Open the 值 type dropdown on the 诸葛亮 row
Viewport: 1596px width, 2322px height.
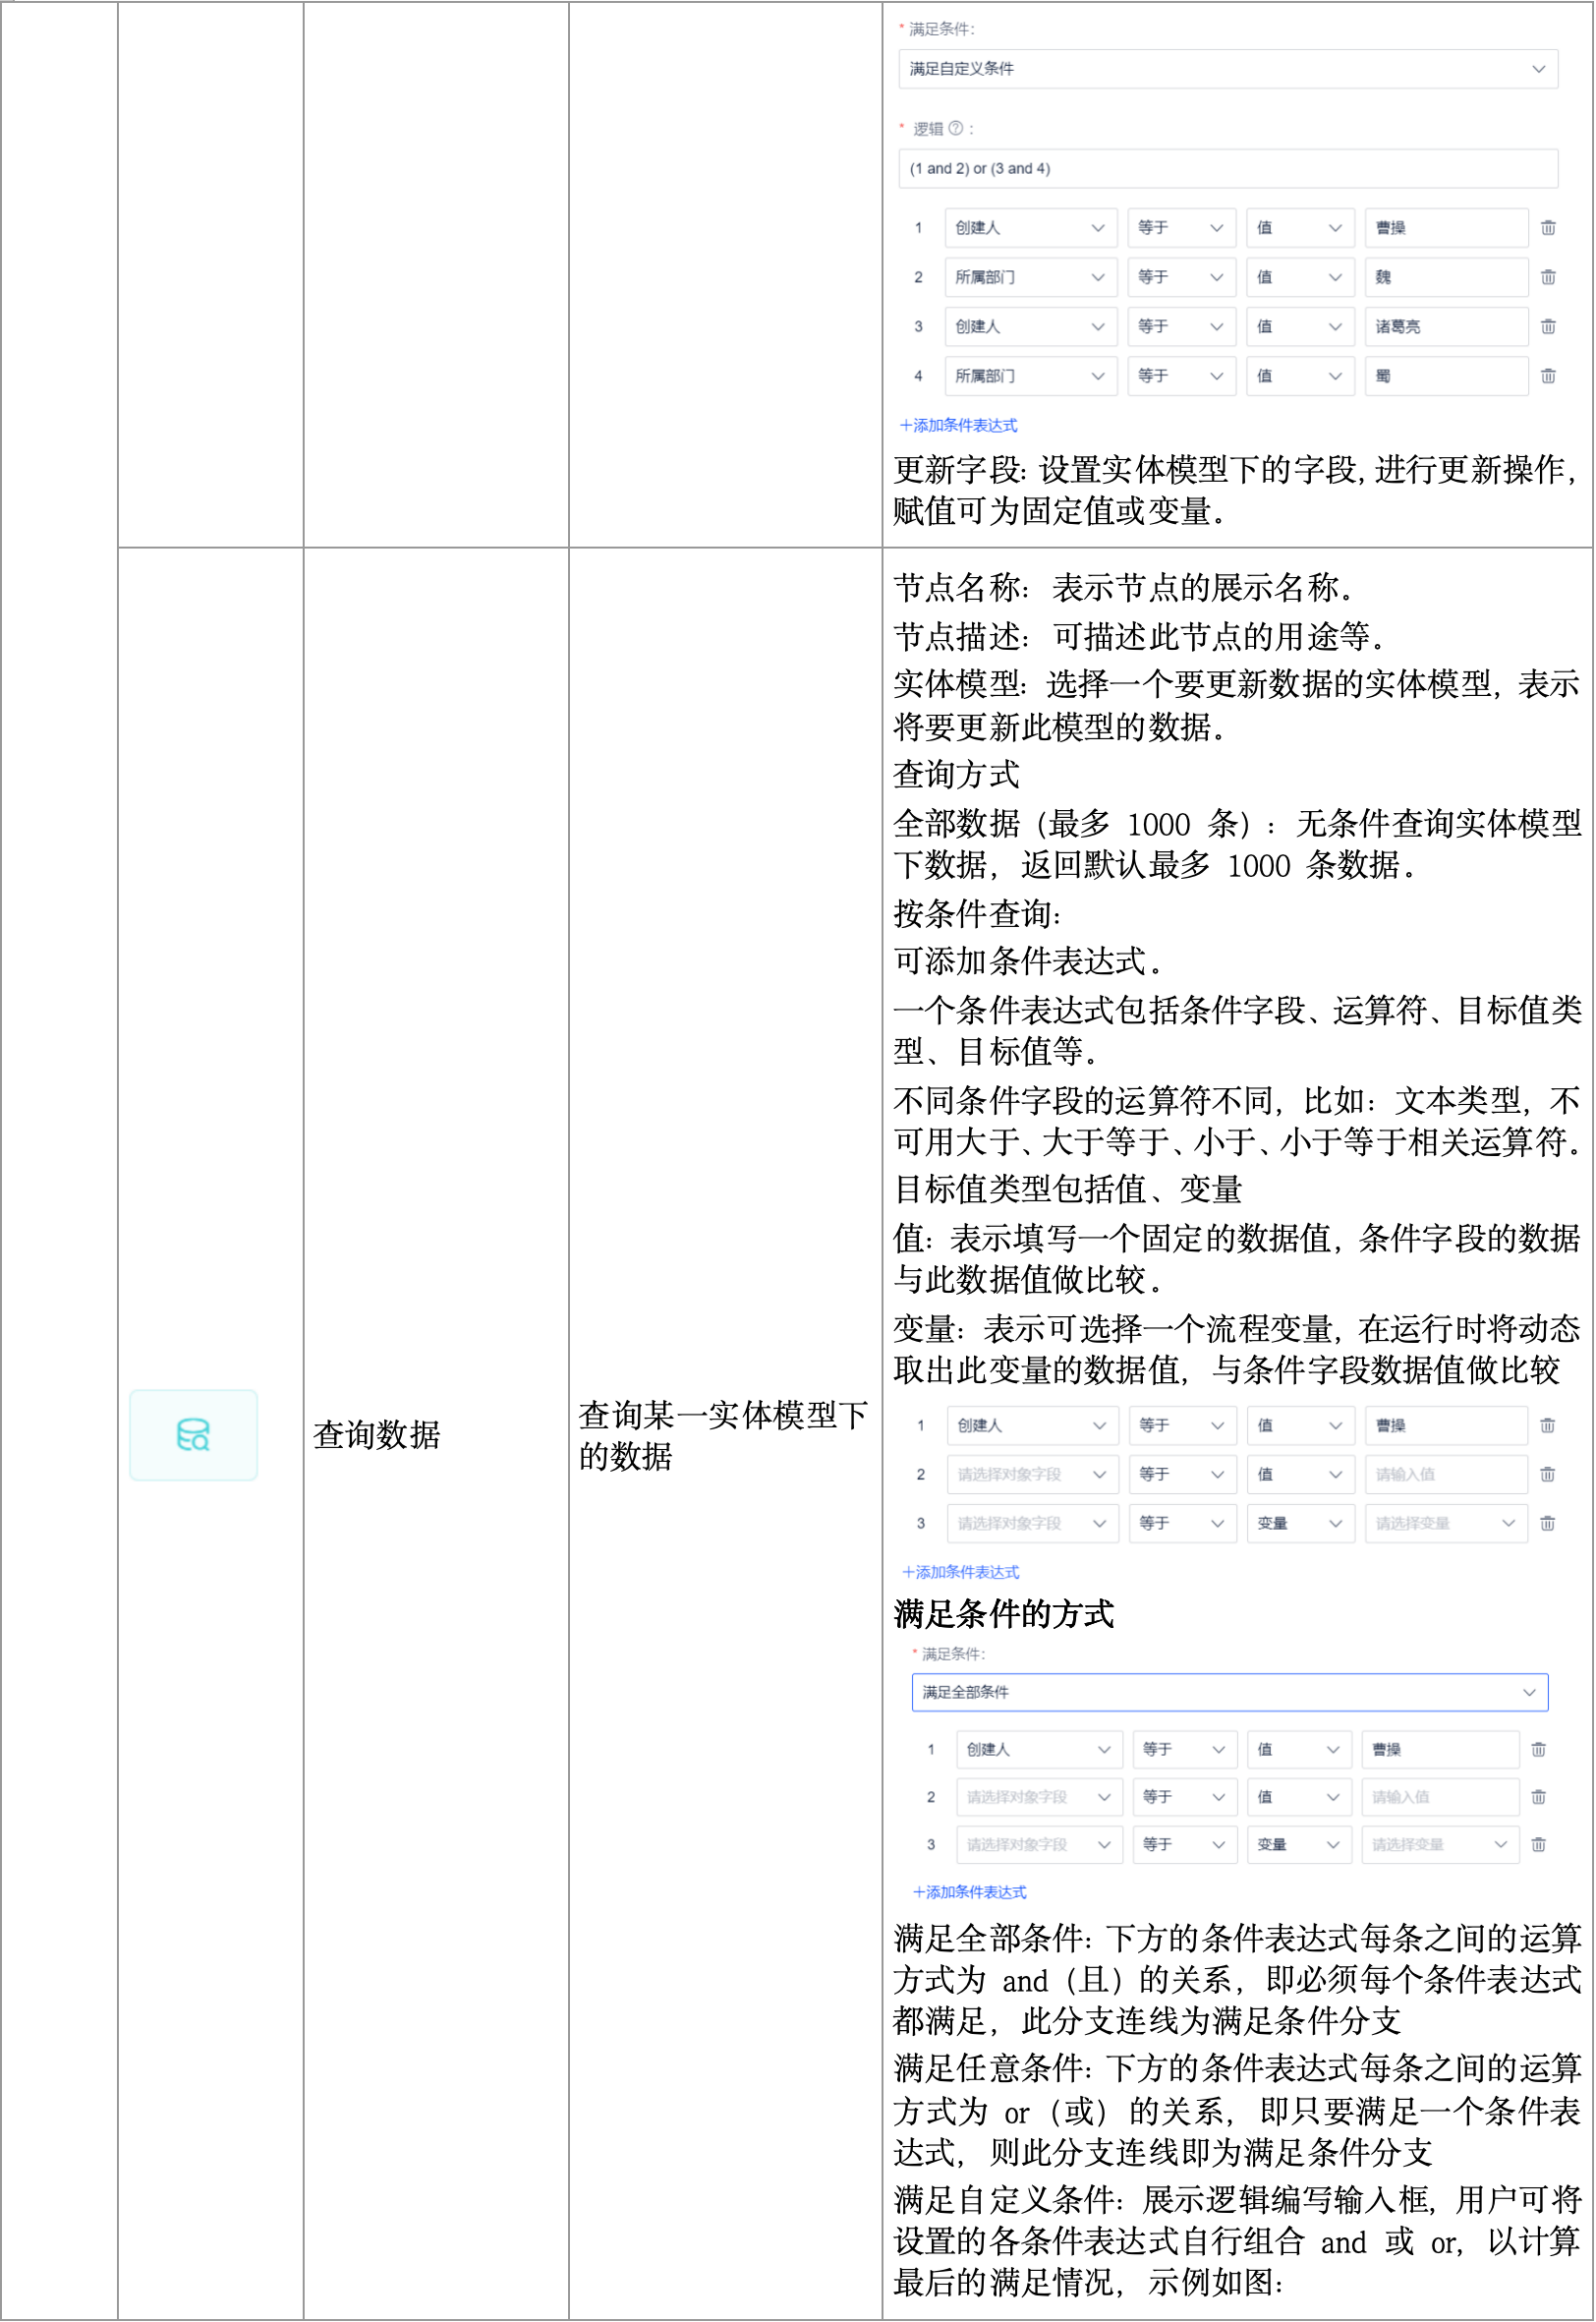pos(1300,326)
